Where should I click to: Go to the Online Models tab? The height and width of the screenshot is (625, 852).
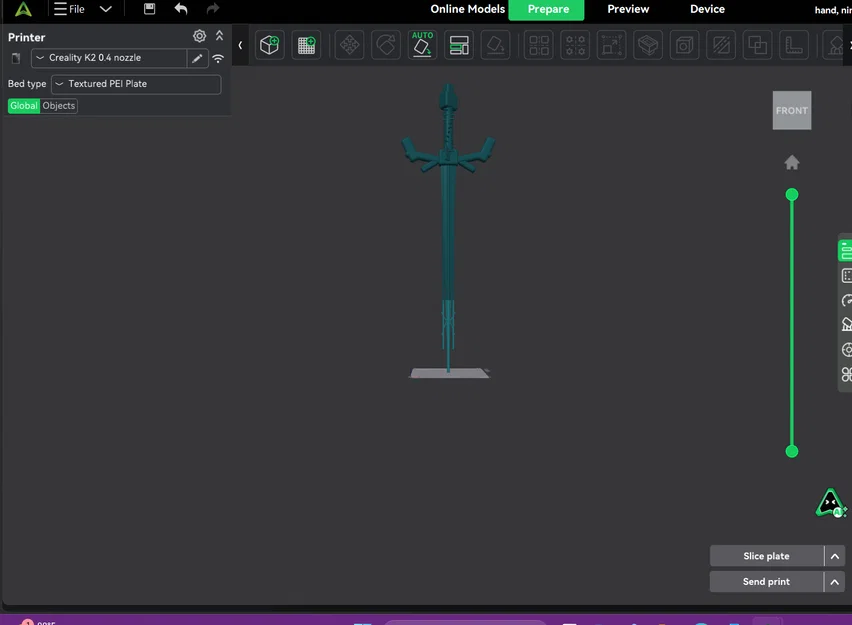click(x=467, y=9)
